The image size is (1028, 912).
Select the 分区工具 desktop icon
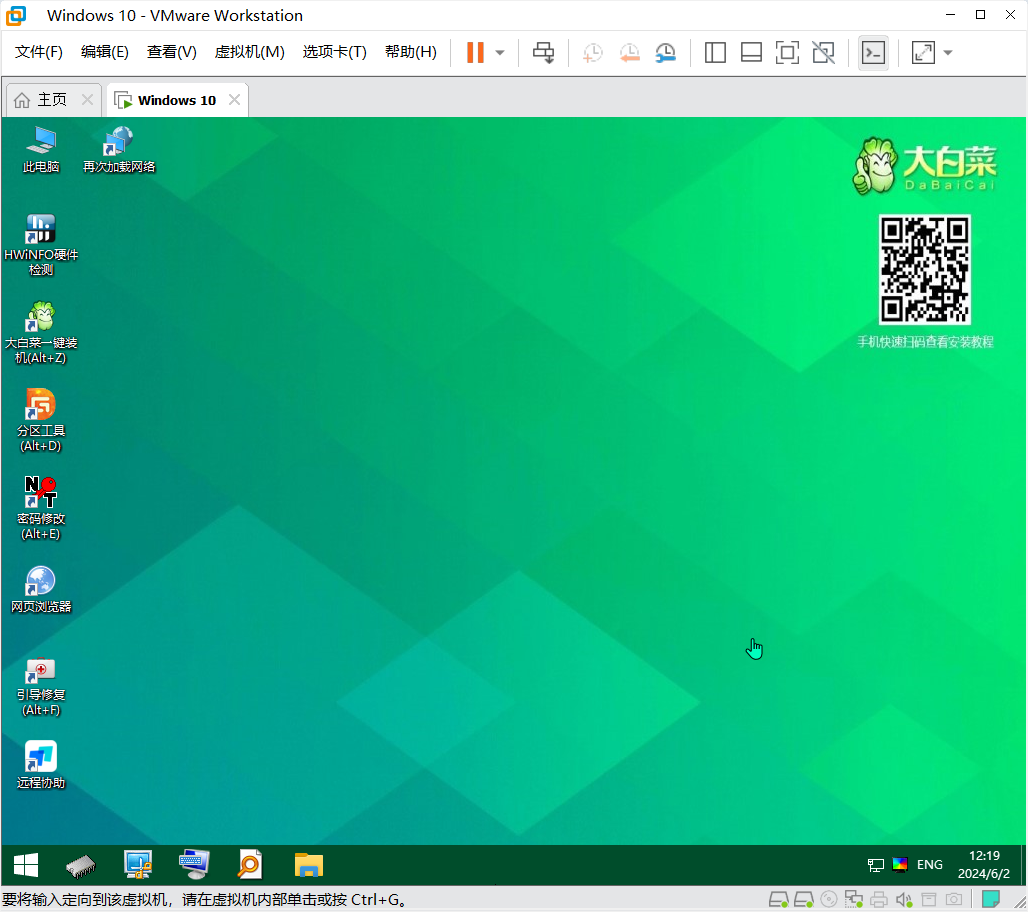41,420
